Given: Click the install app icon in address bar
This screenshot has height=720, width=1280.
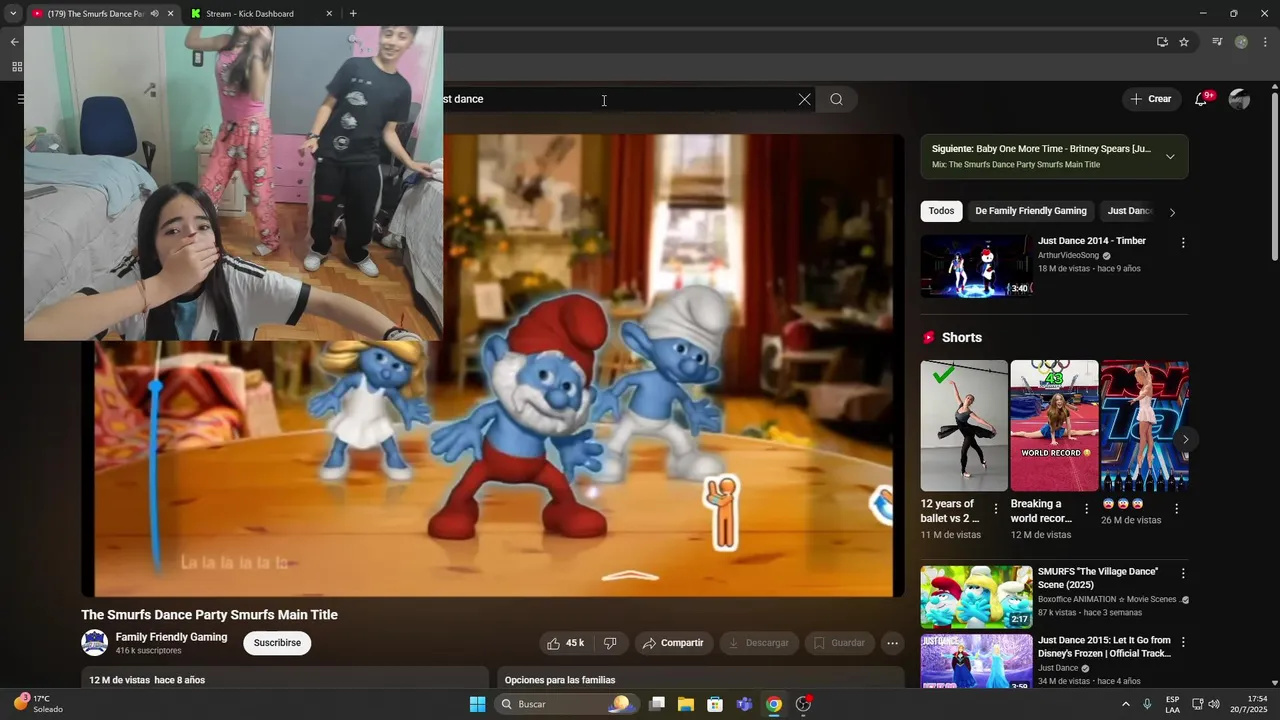Looking at the screenshot, I should coord(1162,42).
